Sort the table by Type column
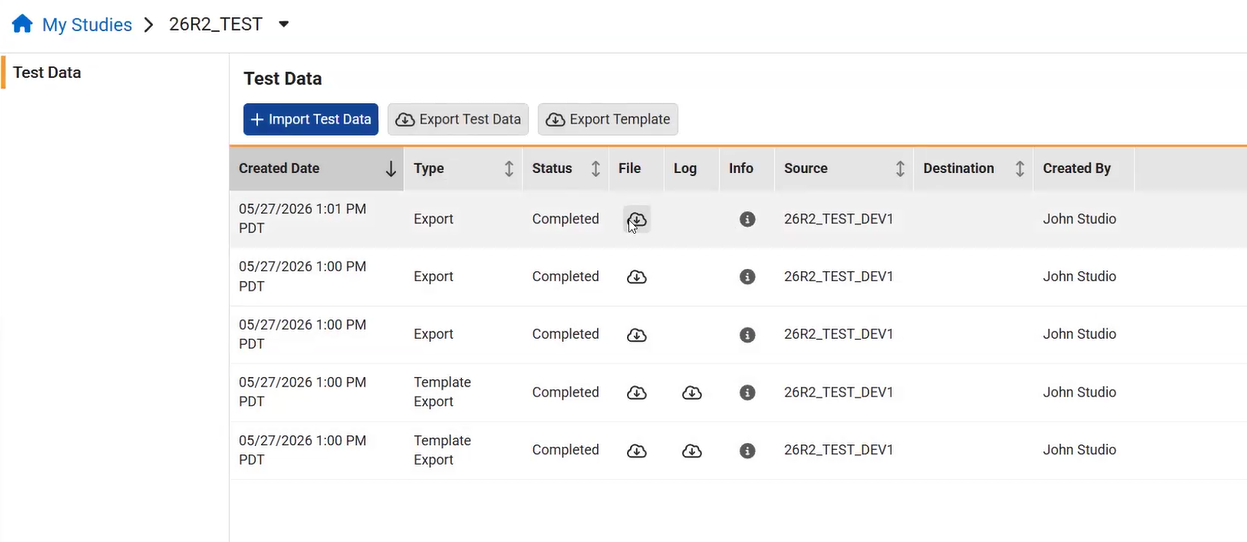This screenshot has width=1247, height=542. pyautogui.click(x=463, y=169)
